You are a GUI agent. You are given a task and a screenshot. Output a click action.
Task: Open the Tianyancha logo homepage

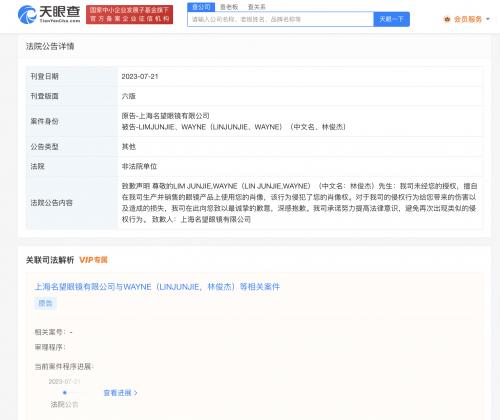[x=49, y=15]
